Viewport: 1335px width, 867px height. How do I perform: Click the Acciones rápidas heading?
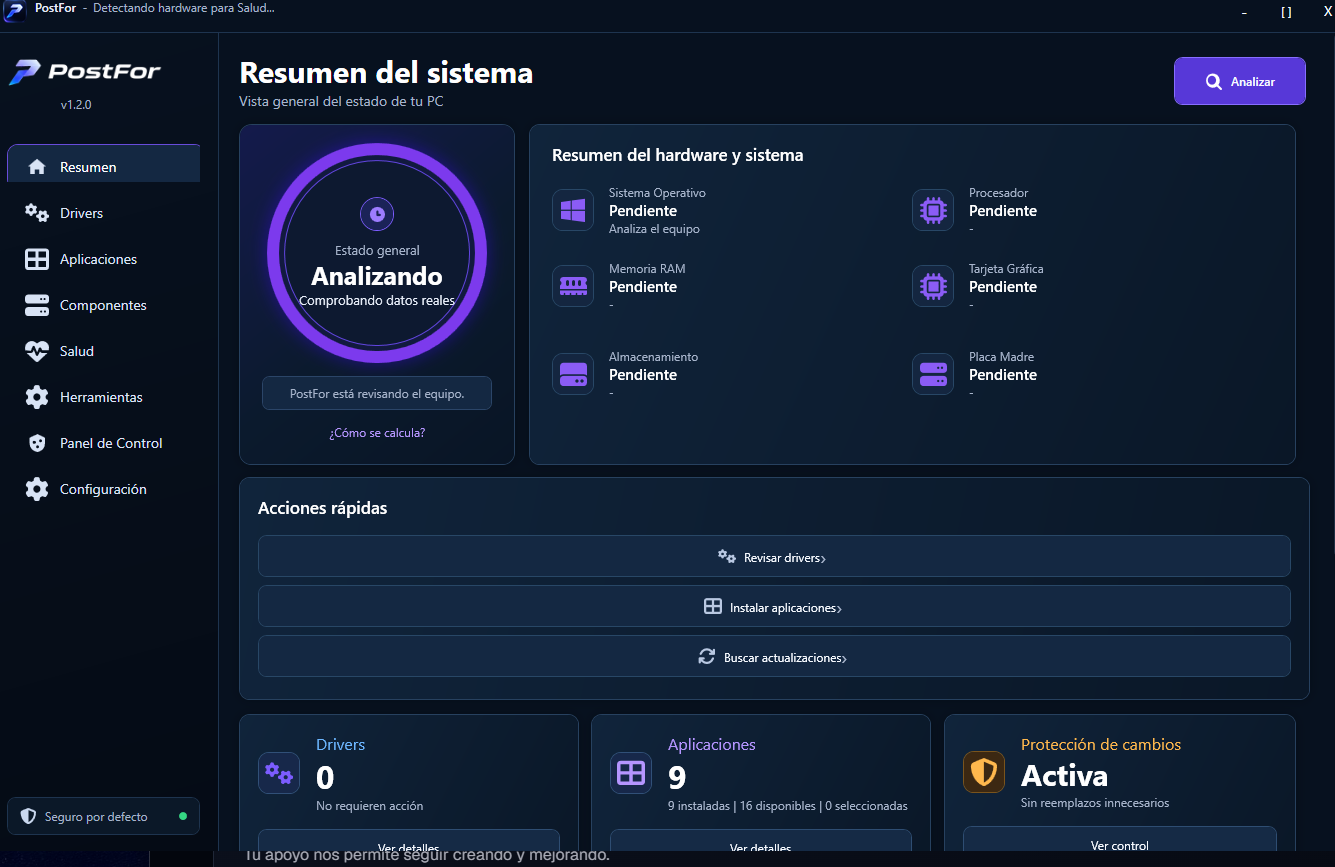(x=323, y=508)
